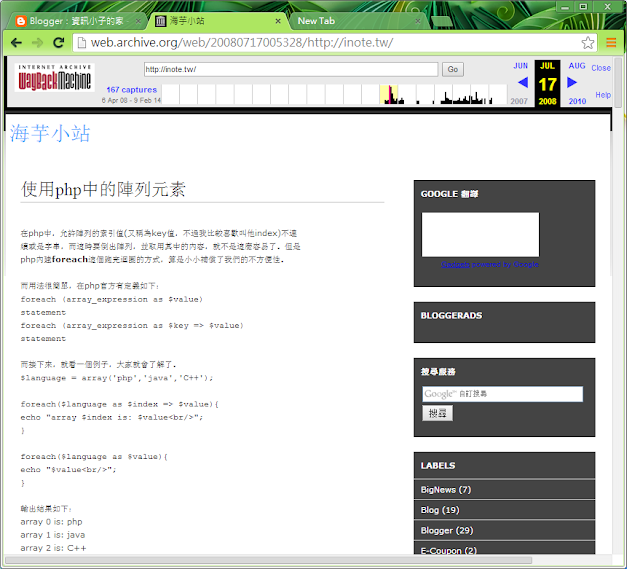Click the highlighted capture on the timeline
640x569 pixels.
(x=389, y=95)
